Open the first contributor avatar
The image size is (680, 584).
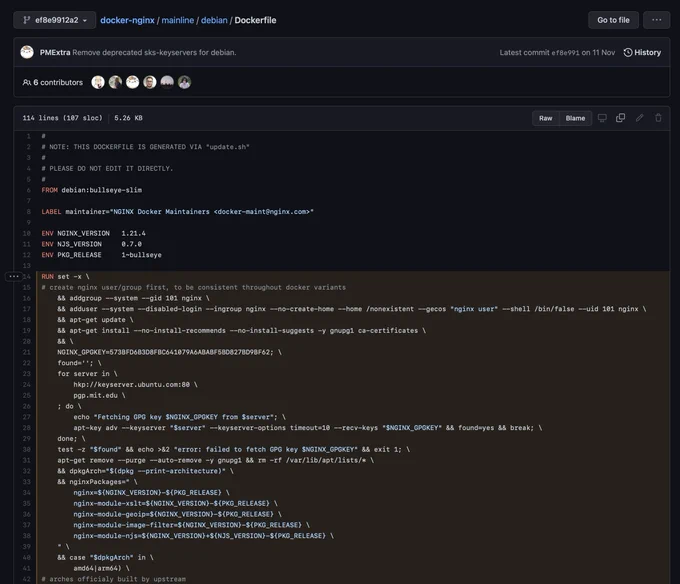point(98,82)
